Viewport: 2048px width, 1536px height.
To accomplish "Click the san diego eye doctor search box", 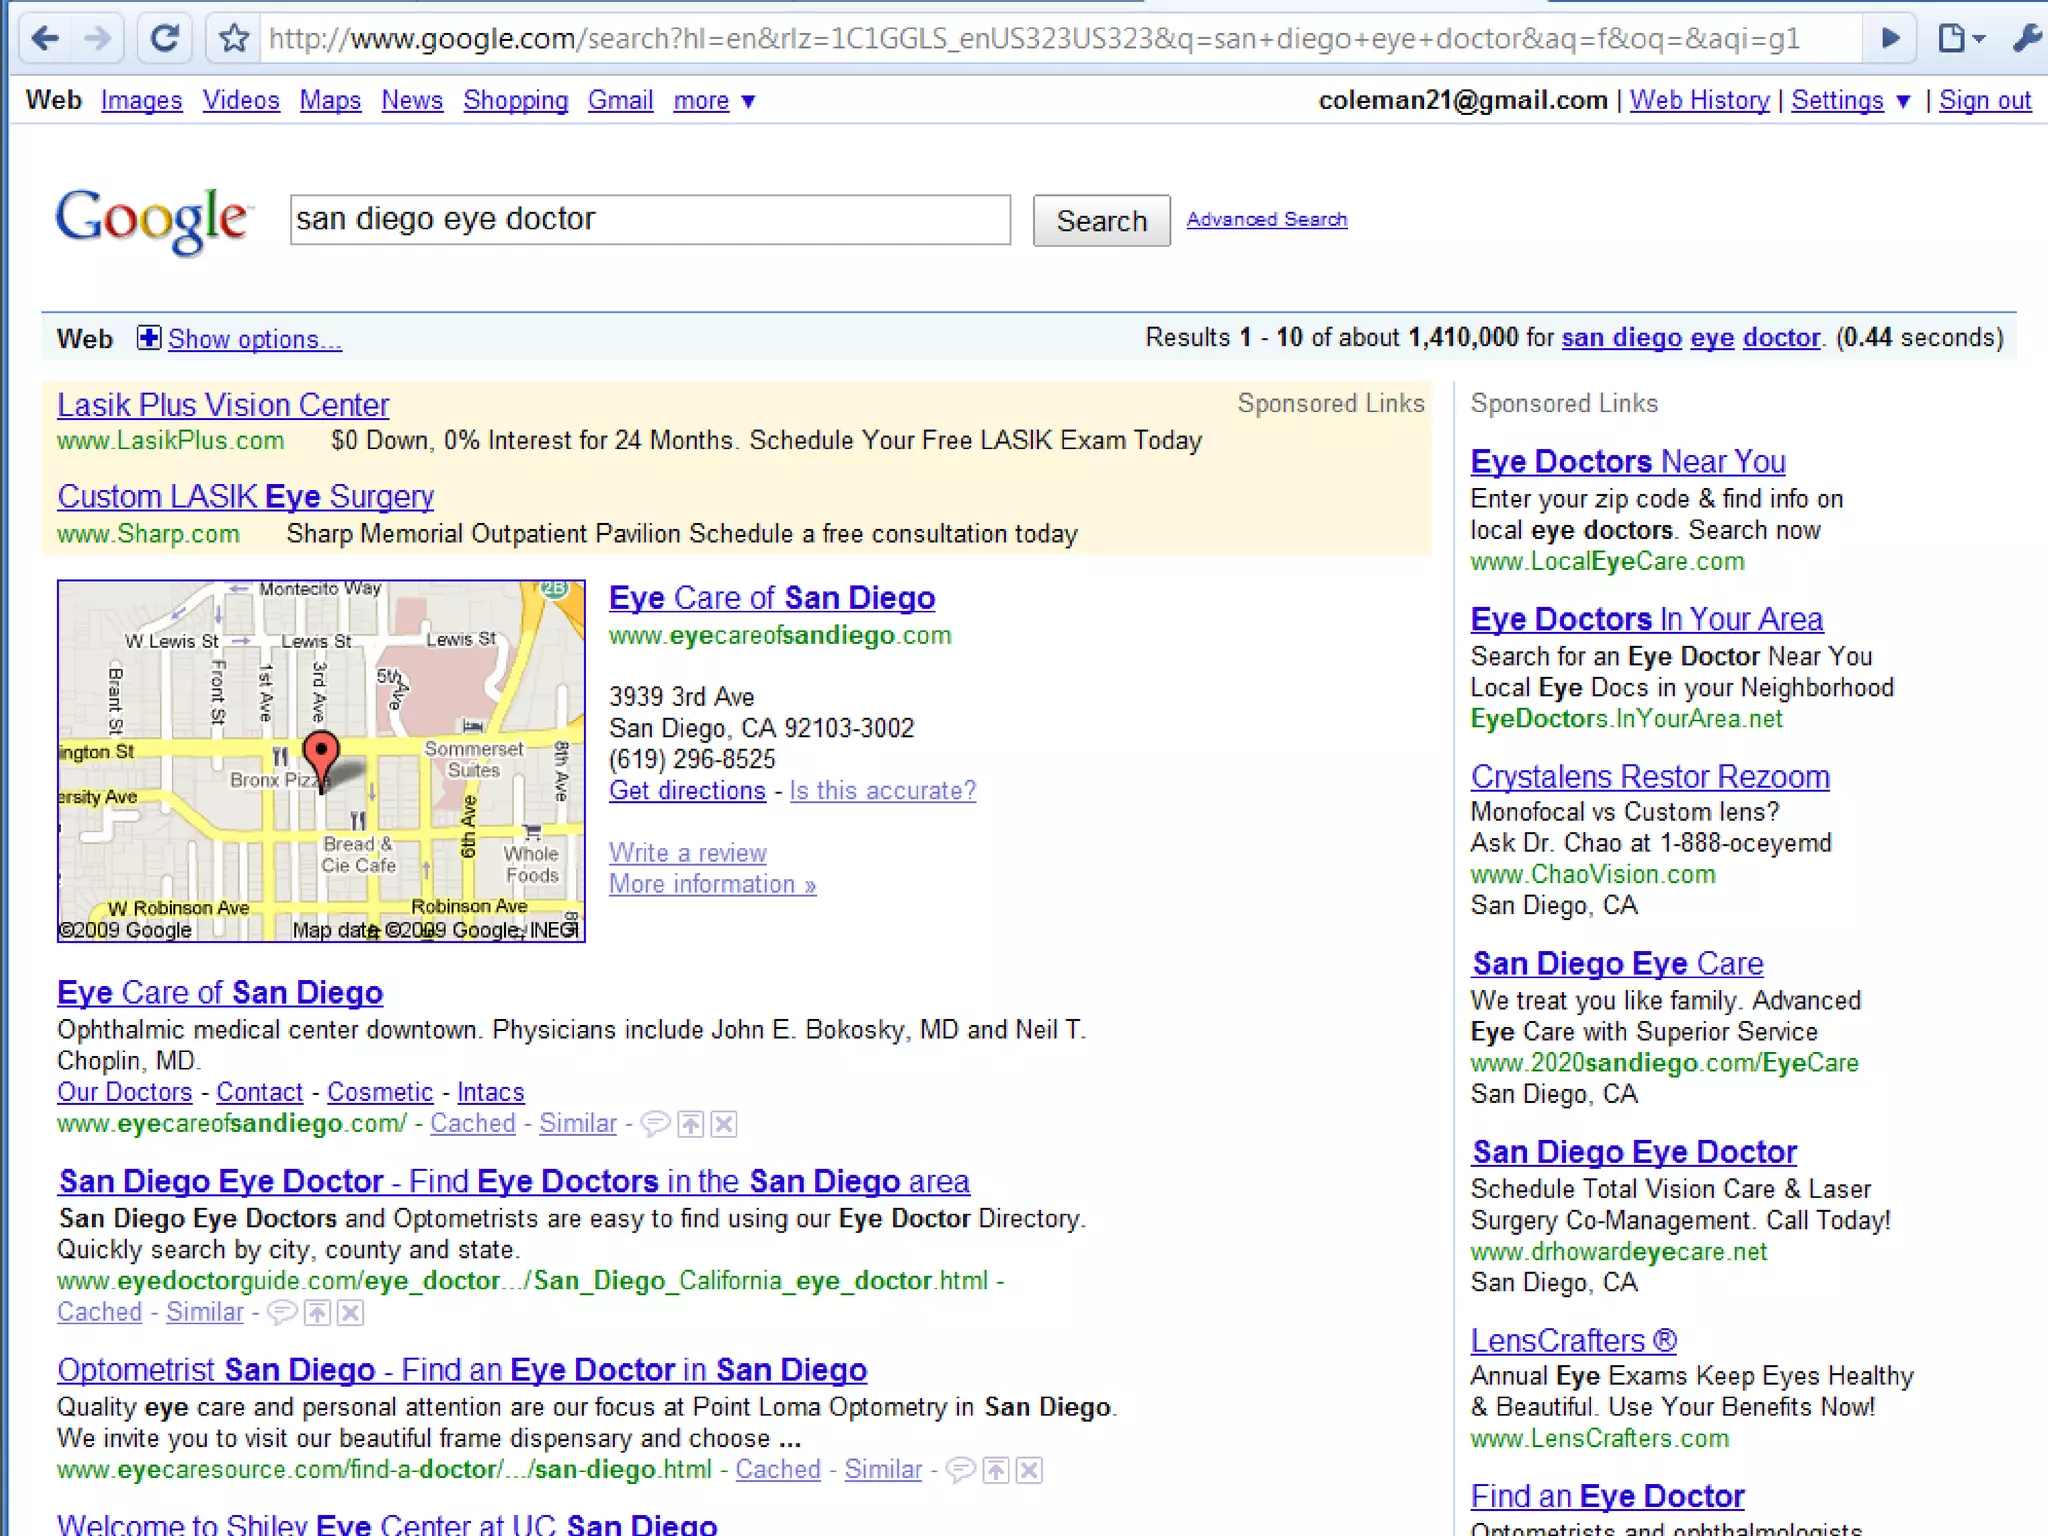I will [x=650, y=219].
